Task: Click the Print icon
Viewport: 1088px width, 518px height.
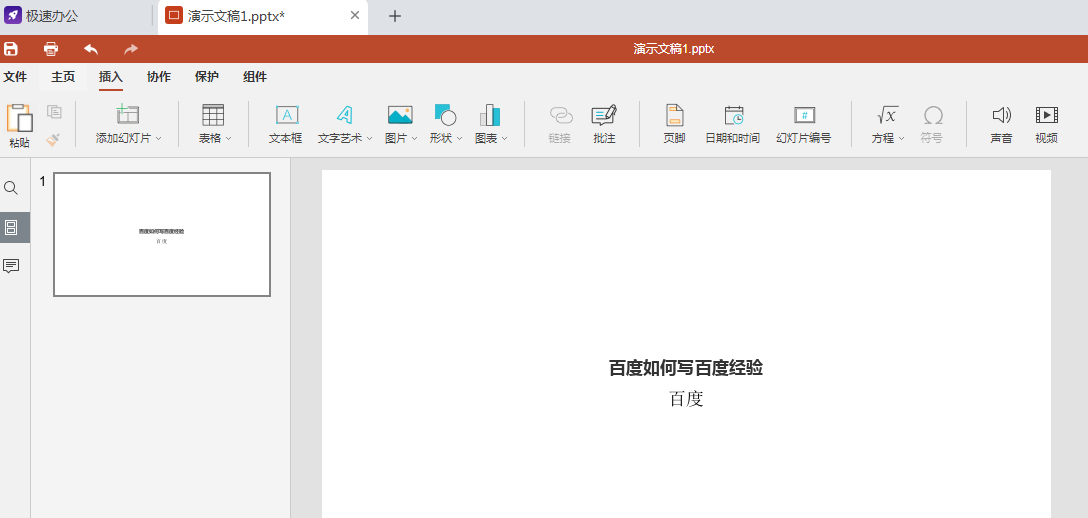Action: click(51, 49)
